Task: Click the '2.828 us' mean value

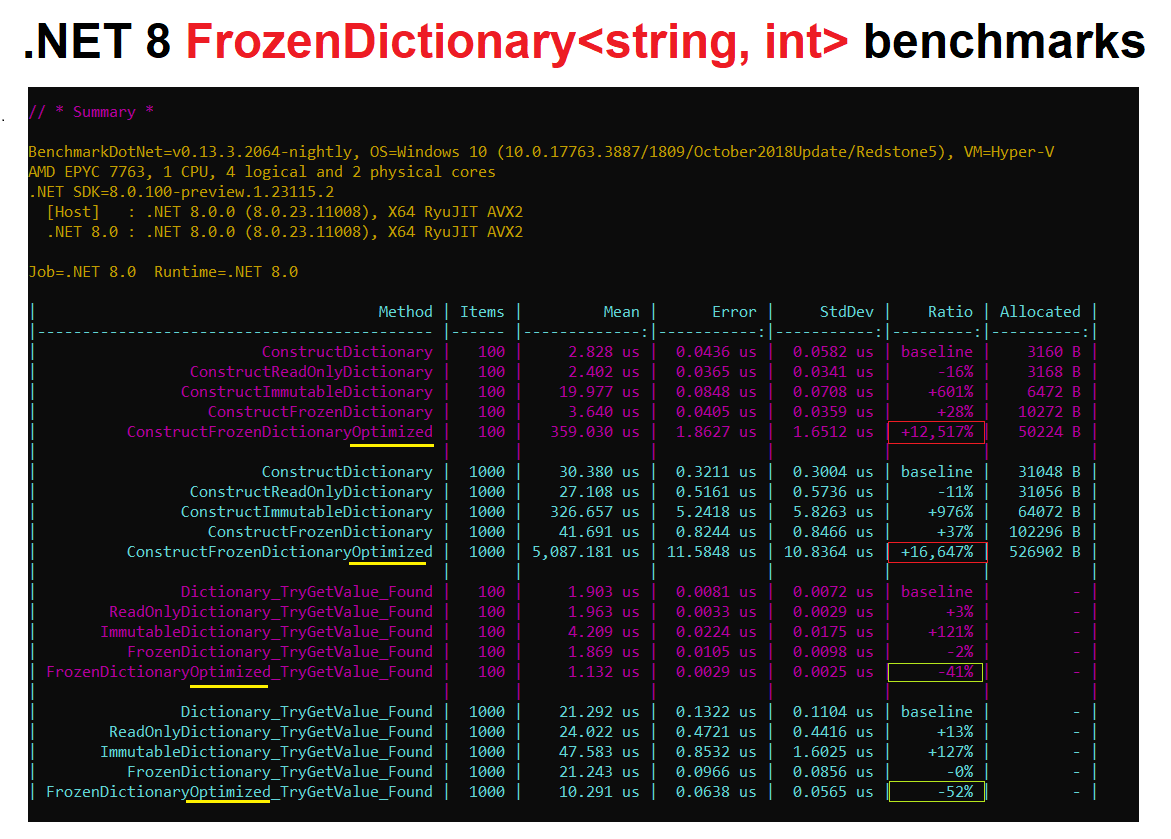Action: coord(603,352)
